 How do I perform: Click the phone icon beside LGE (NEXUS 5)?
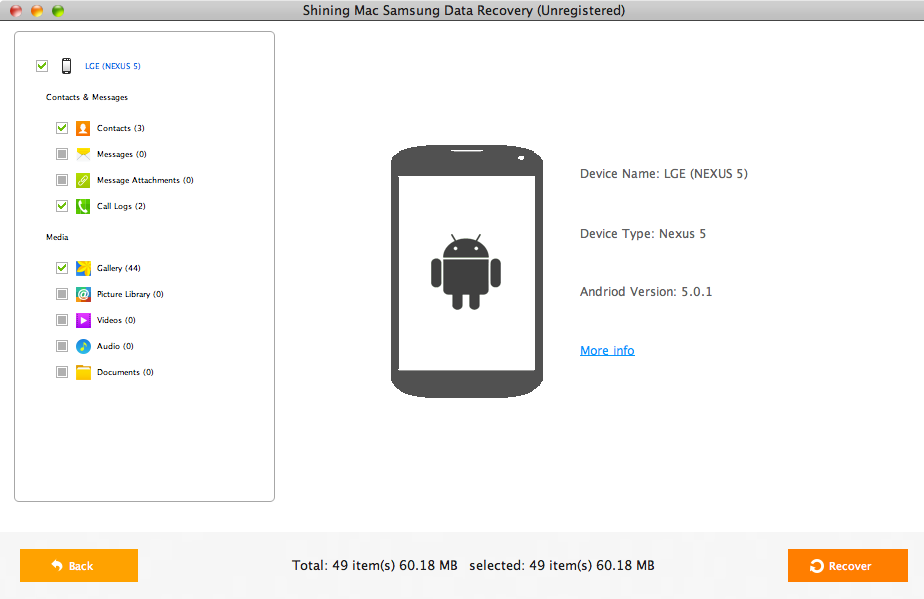67,66
